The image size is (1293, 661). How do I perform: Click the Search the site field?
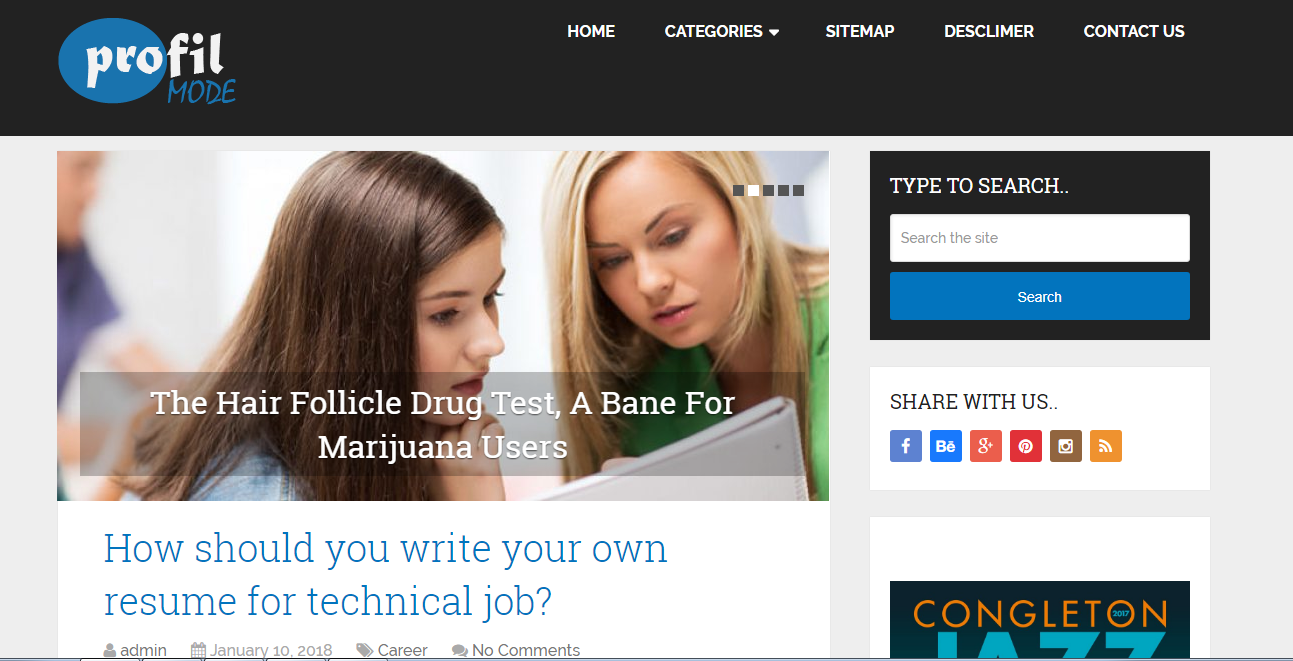[1040, 238]
